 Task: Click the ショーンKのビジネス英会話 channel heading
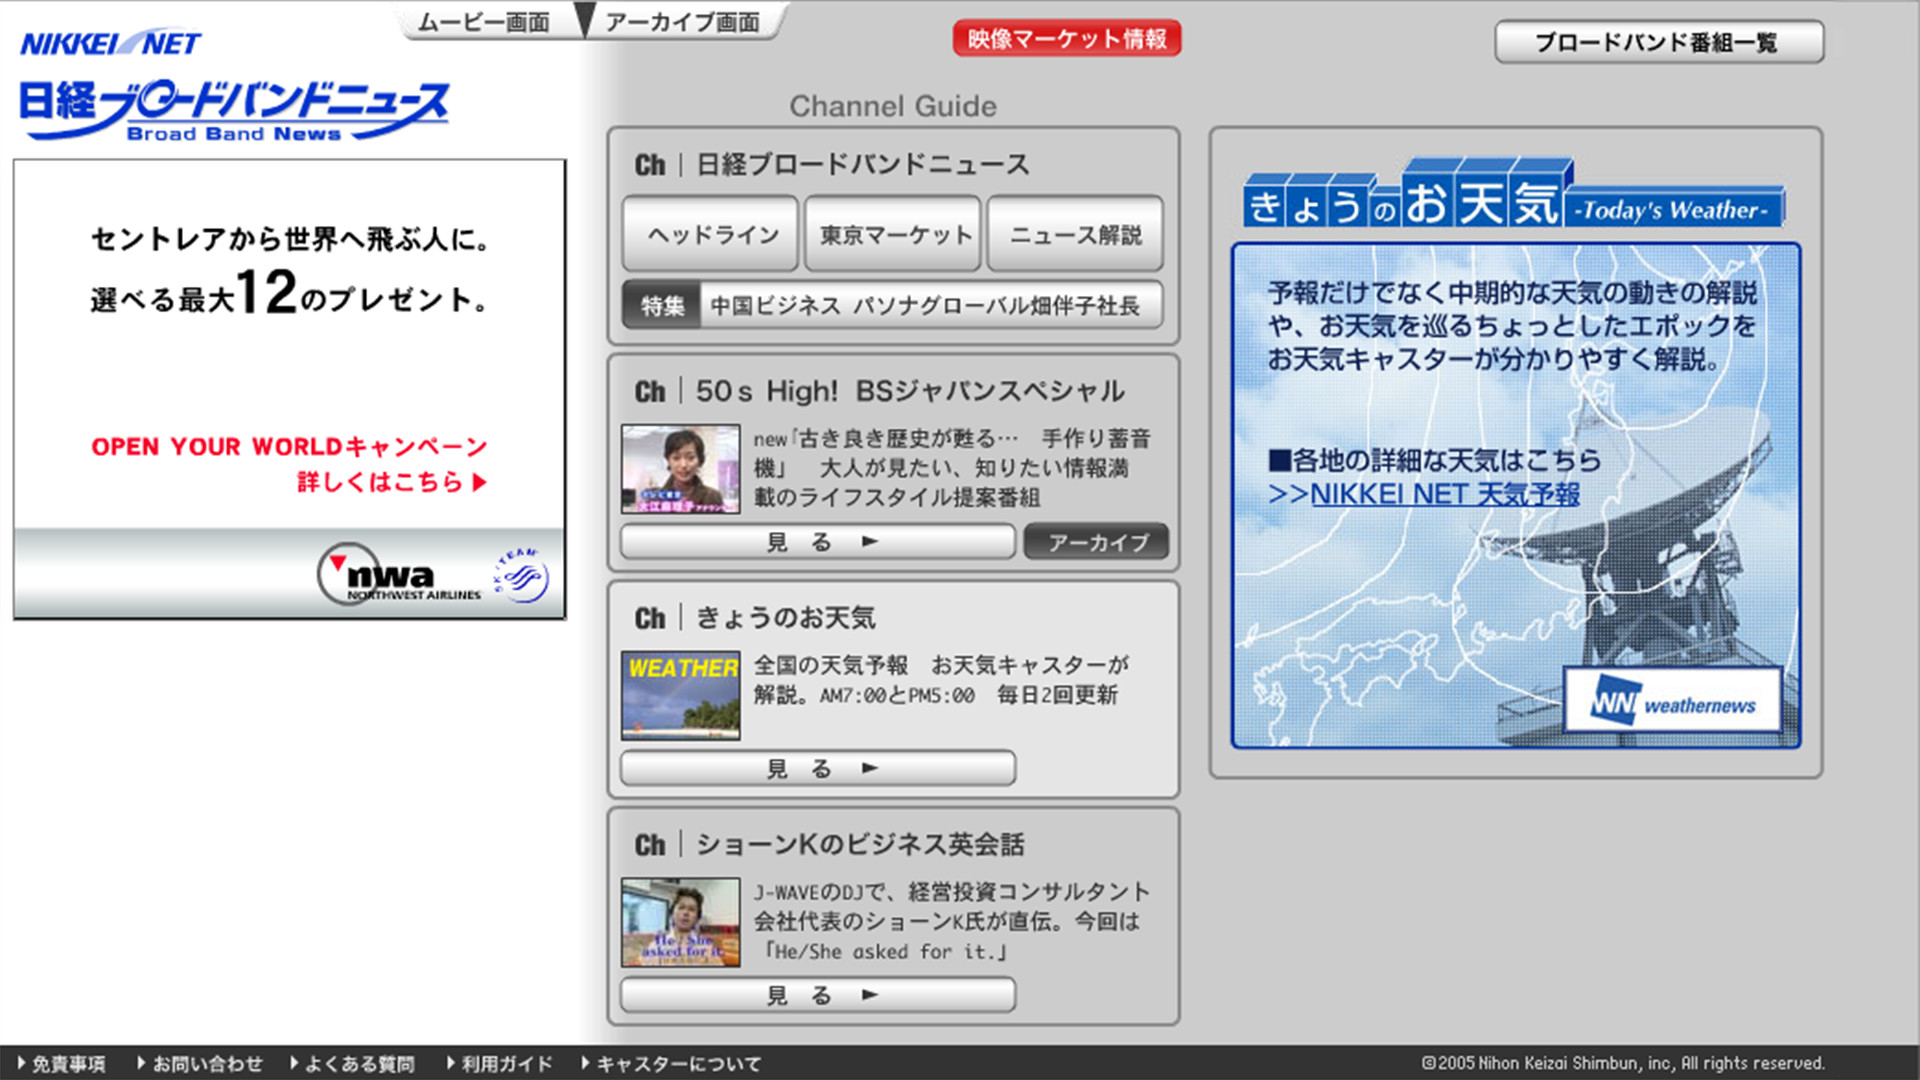pos(860,845)
